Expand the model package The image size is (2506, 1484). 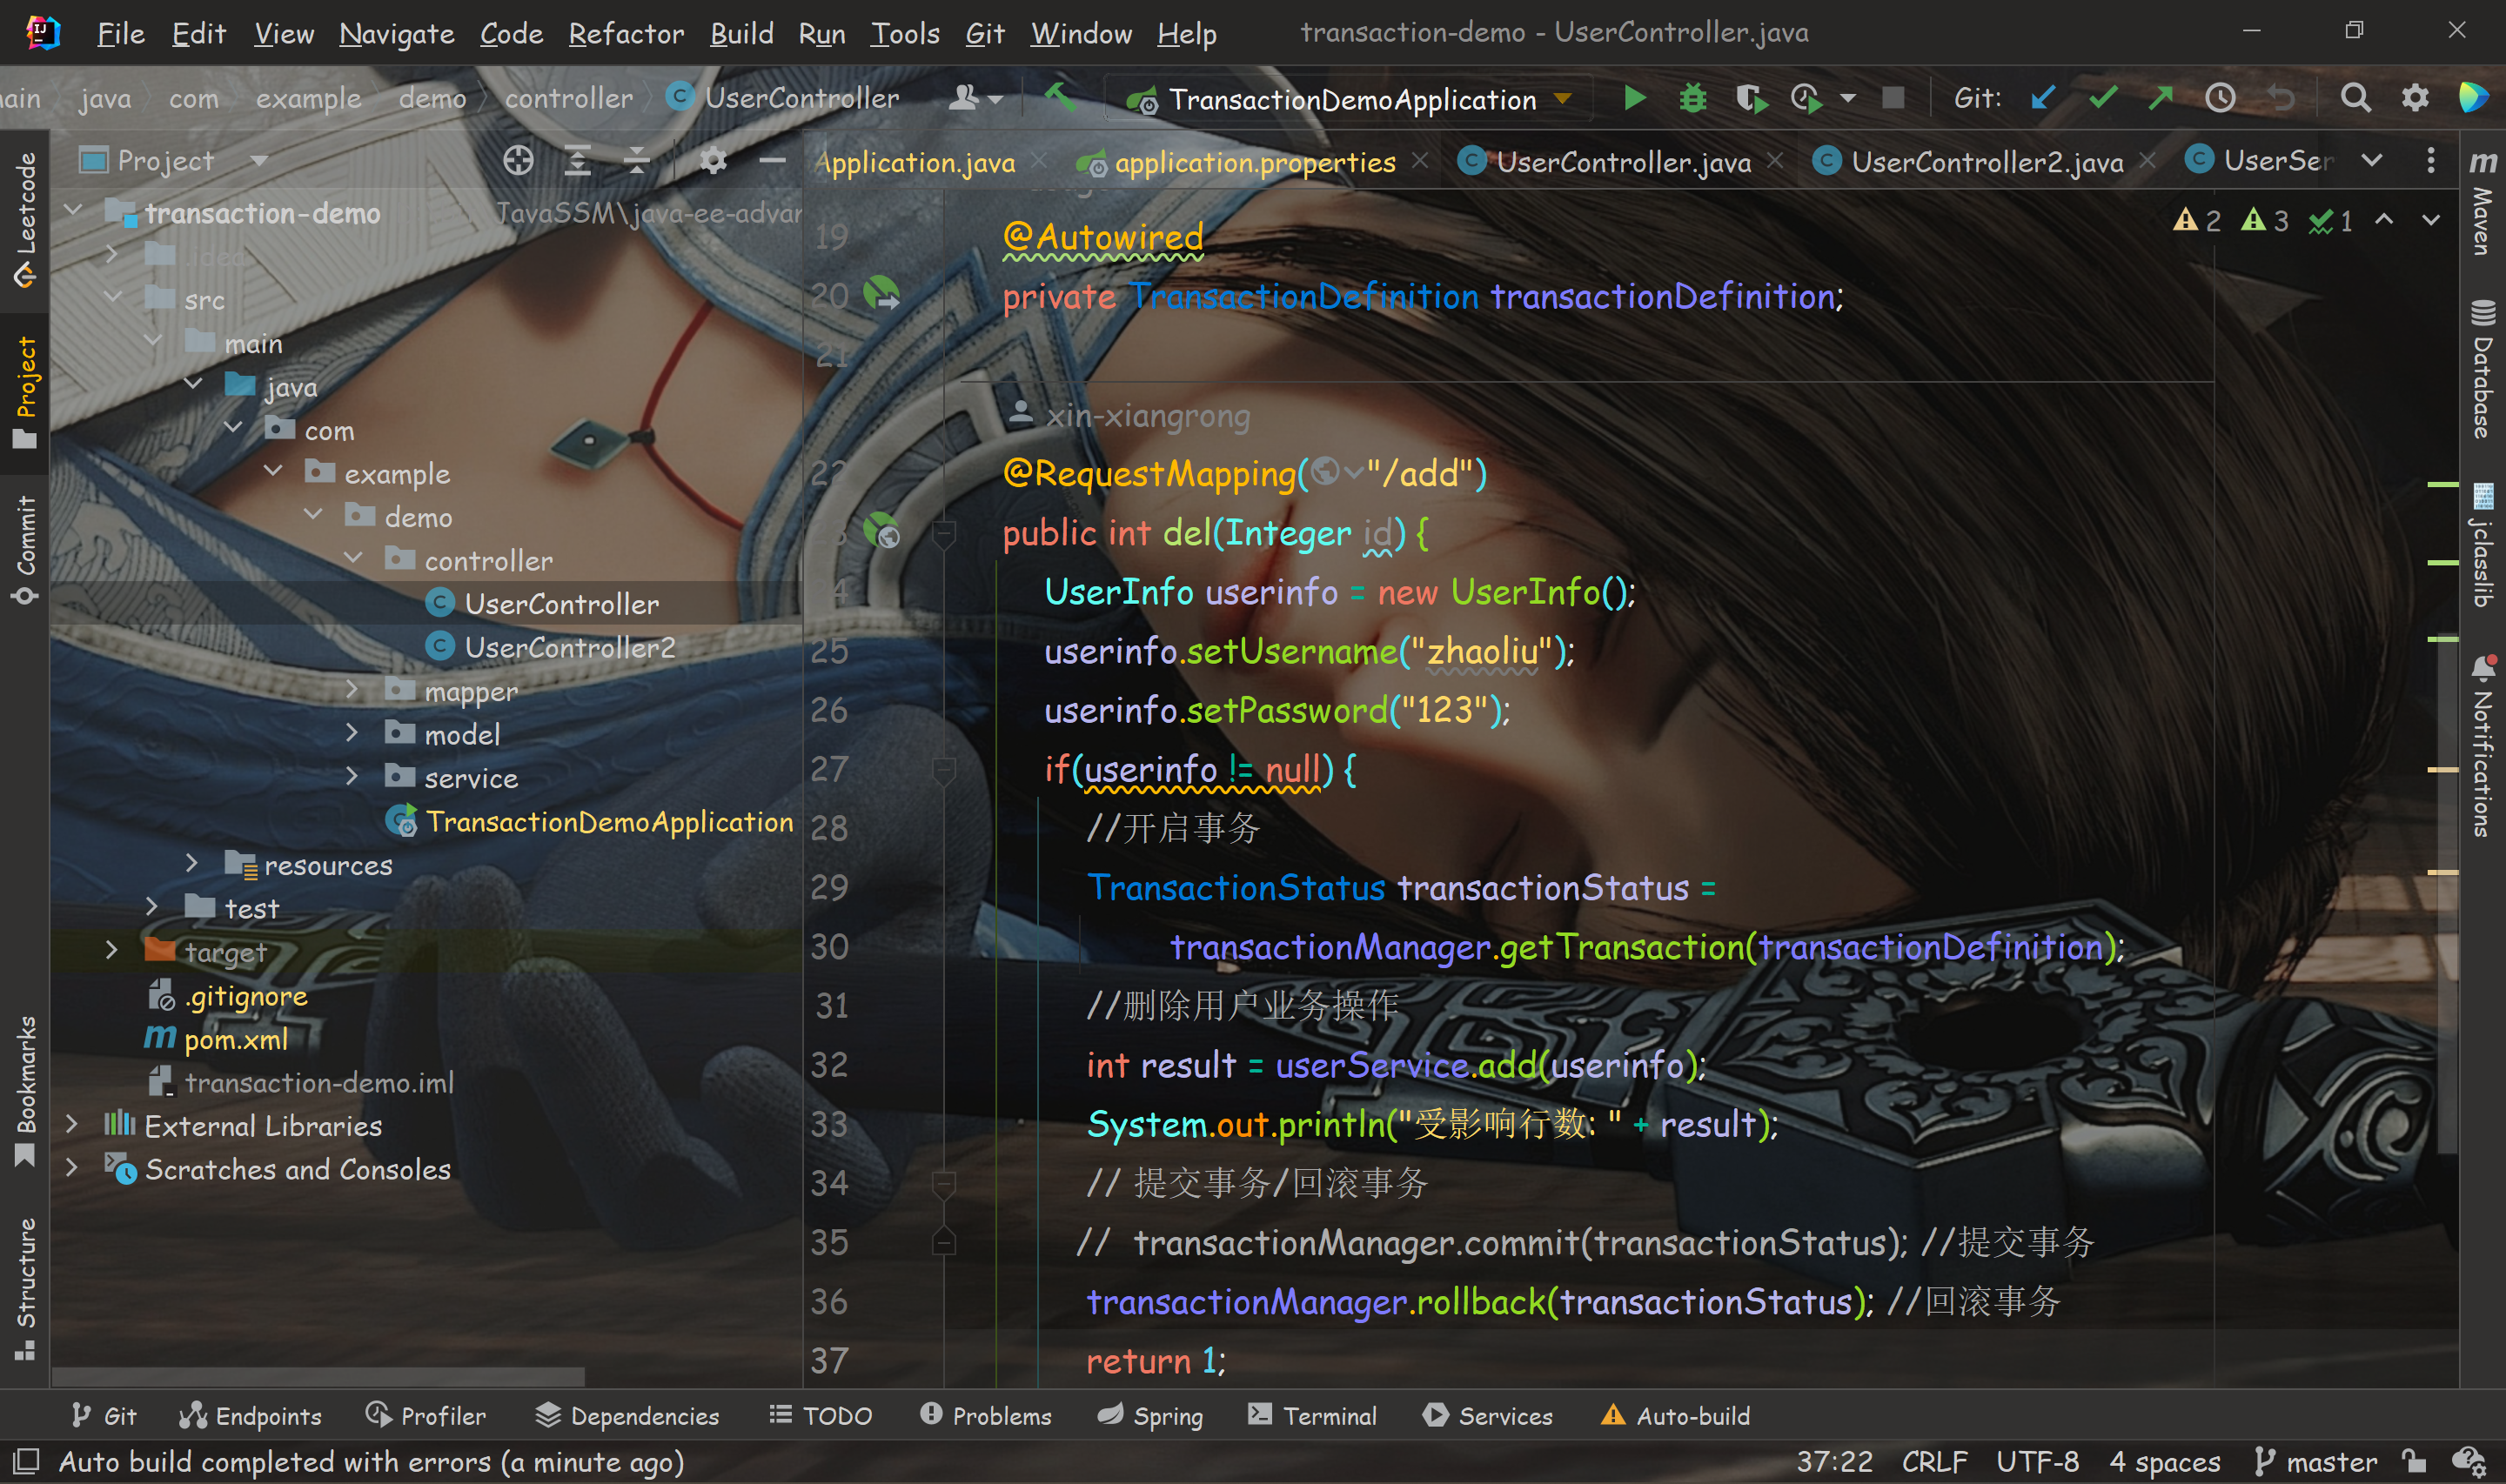[x=351, y=733]
